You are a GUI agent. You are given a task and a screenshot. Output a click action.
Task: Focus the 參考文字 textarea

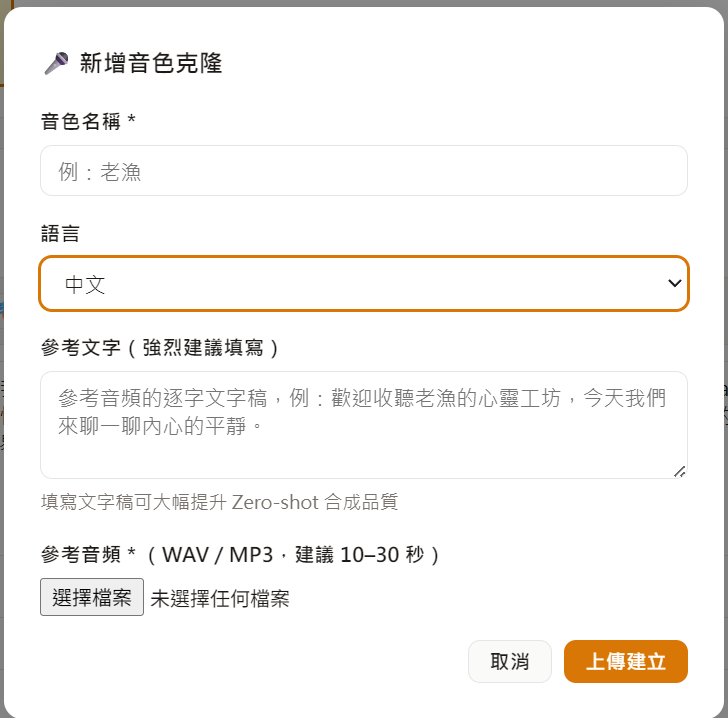[363, 424]
